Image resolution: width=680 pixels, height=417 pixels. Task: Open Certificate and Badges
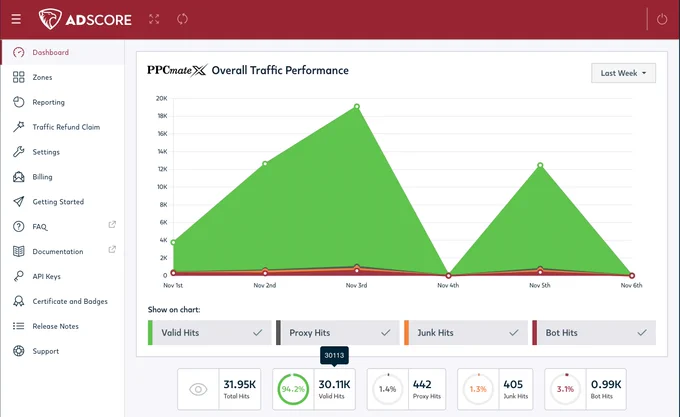(62, 301)
